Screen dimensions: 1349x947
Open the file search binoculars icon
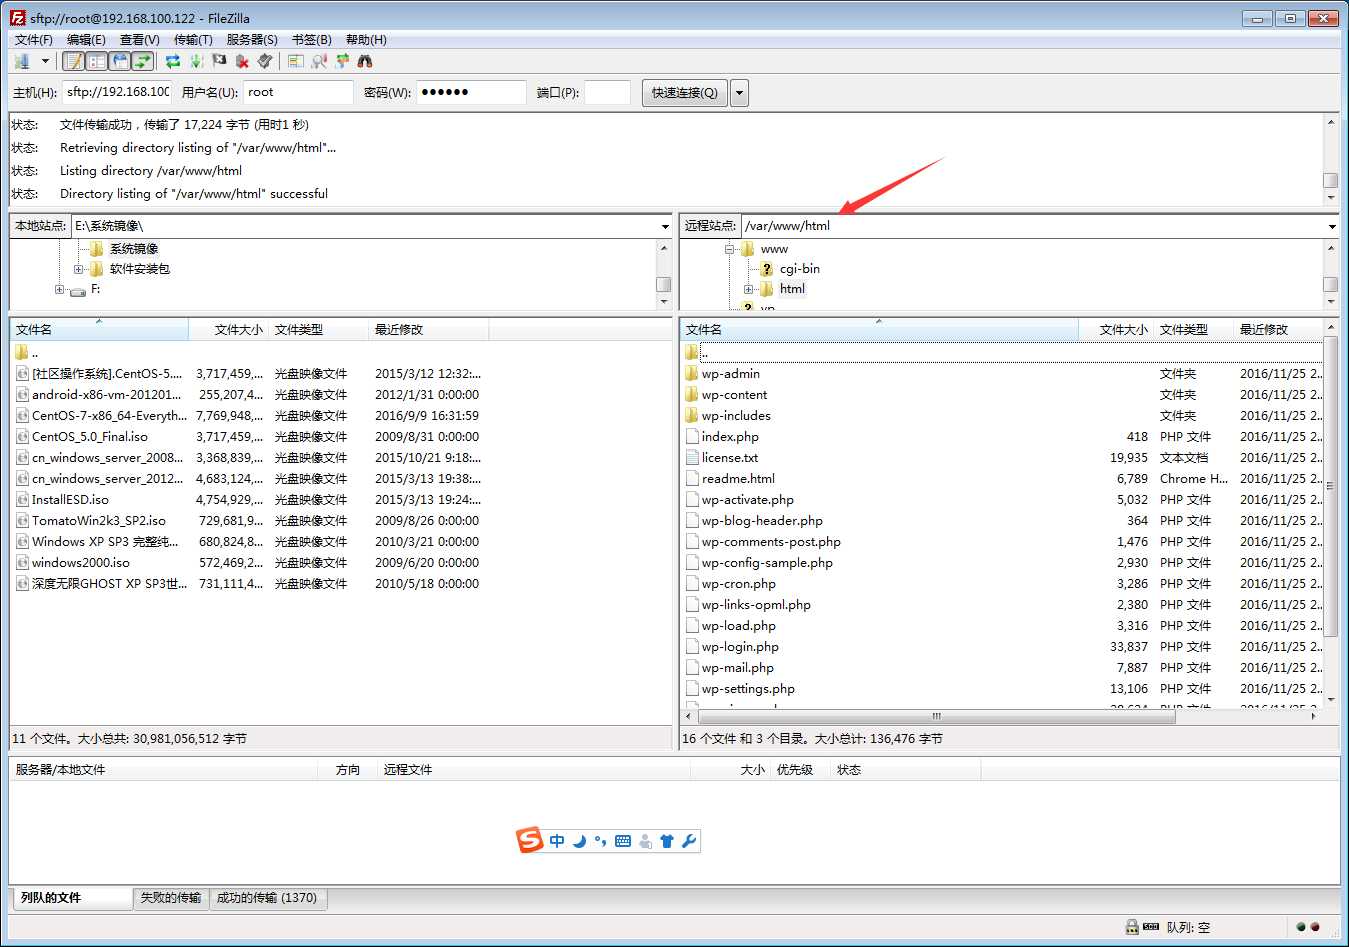365,62
